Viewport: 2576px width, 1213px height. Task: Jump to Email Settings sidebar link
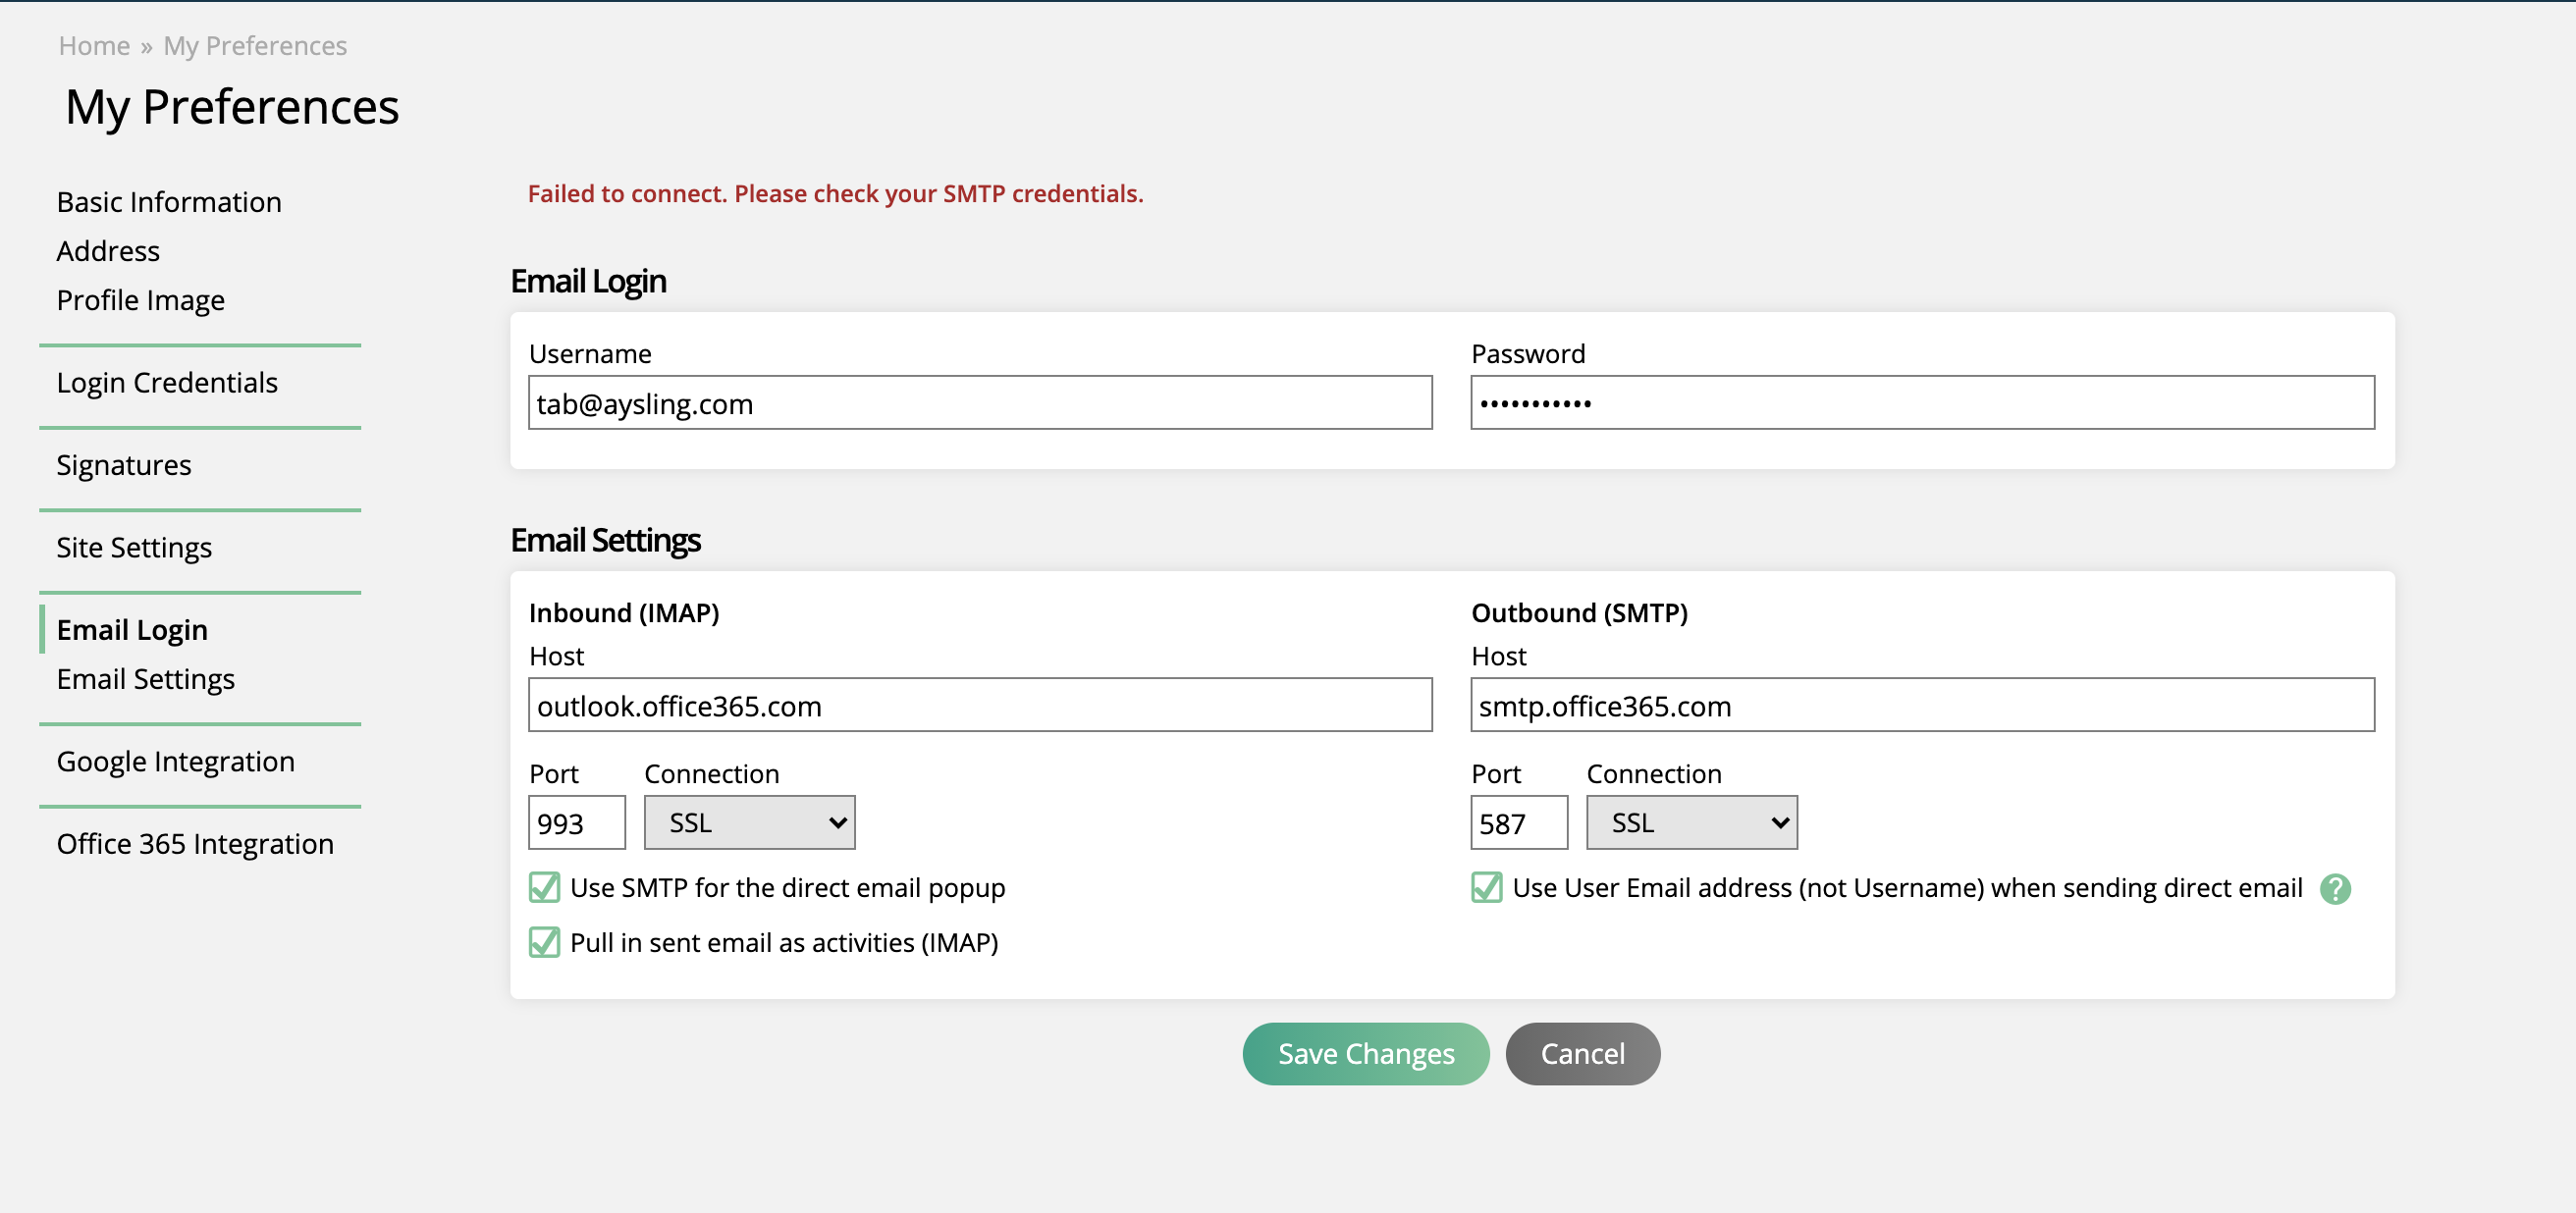146,679
